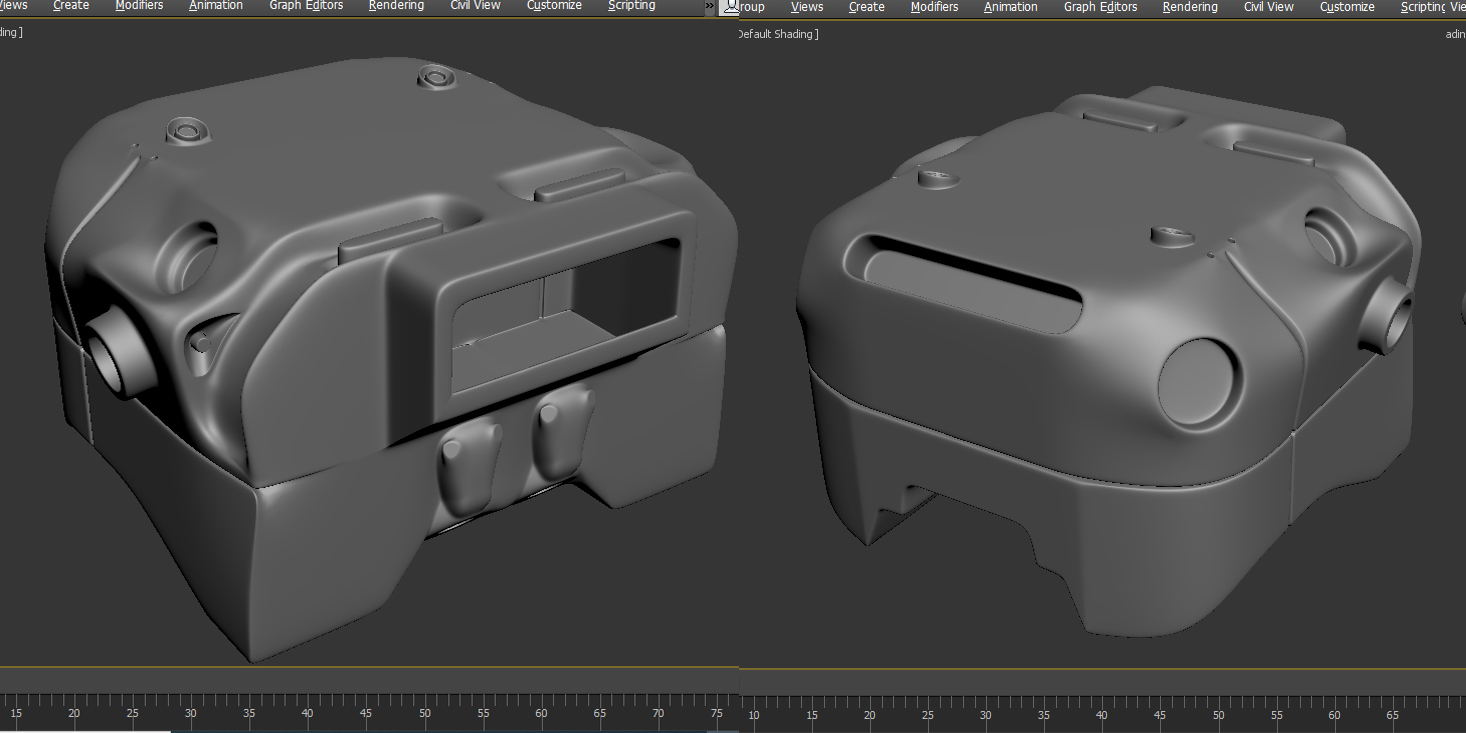Open the Customize menu in the left instance
The image size is (1466, 733).
pyautogui.click(x=554, y=6)
